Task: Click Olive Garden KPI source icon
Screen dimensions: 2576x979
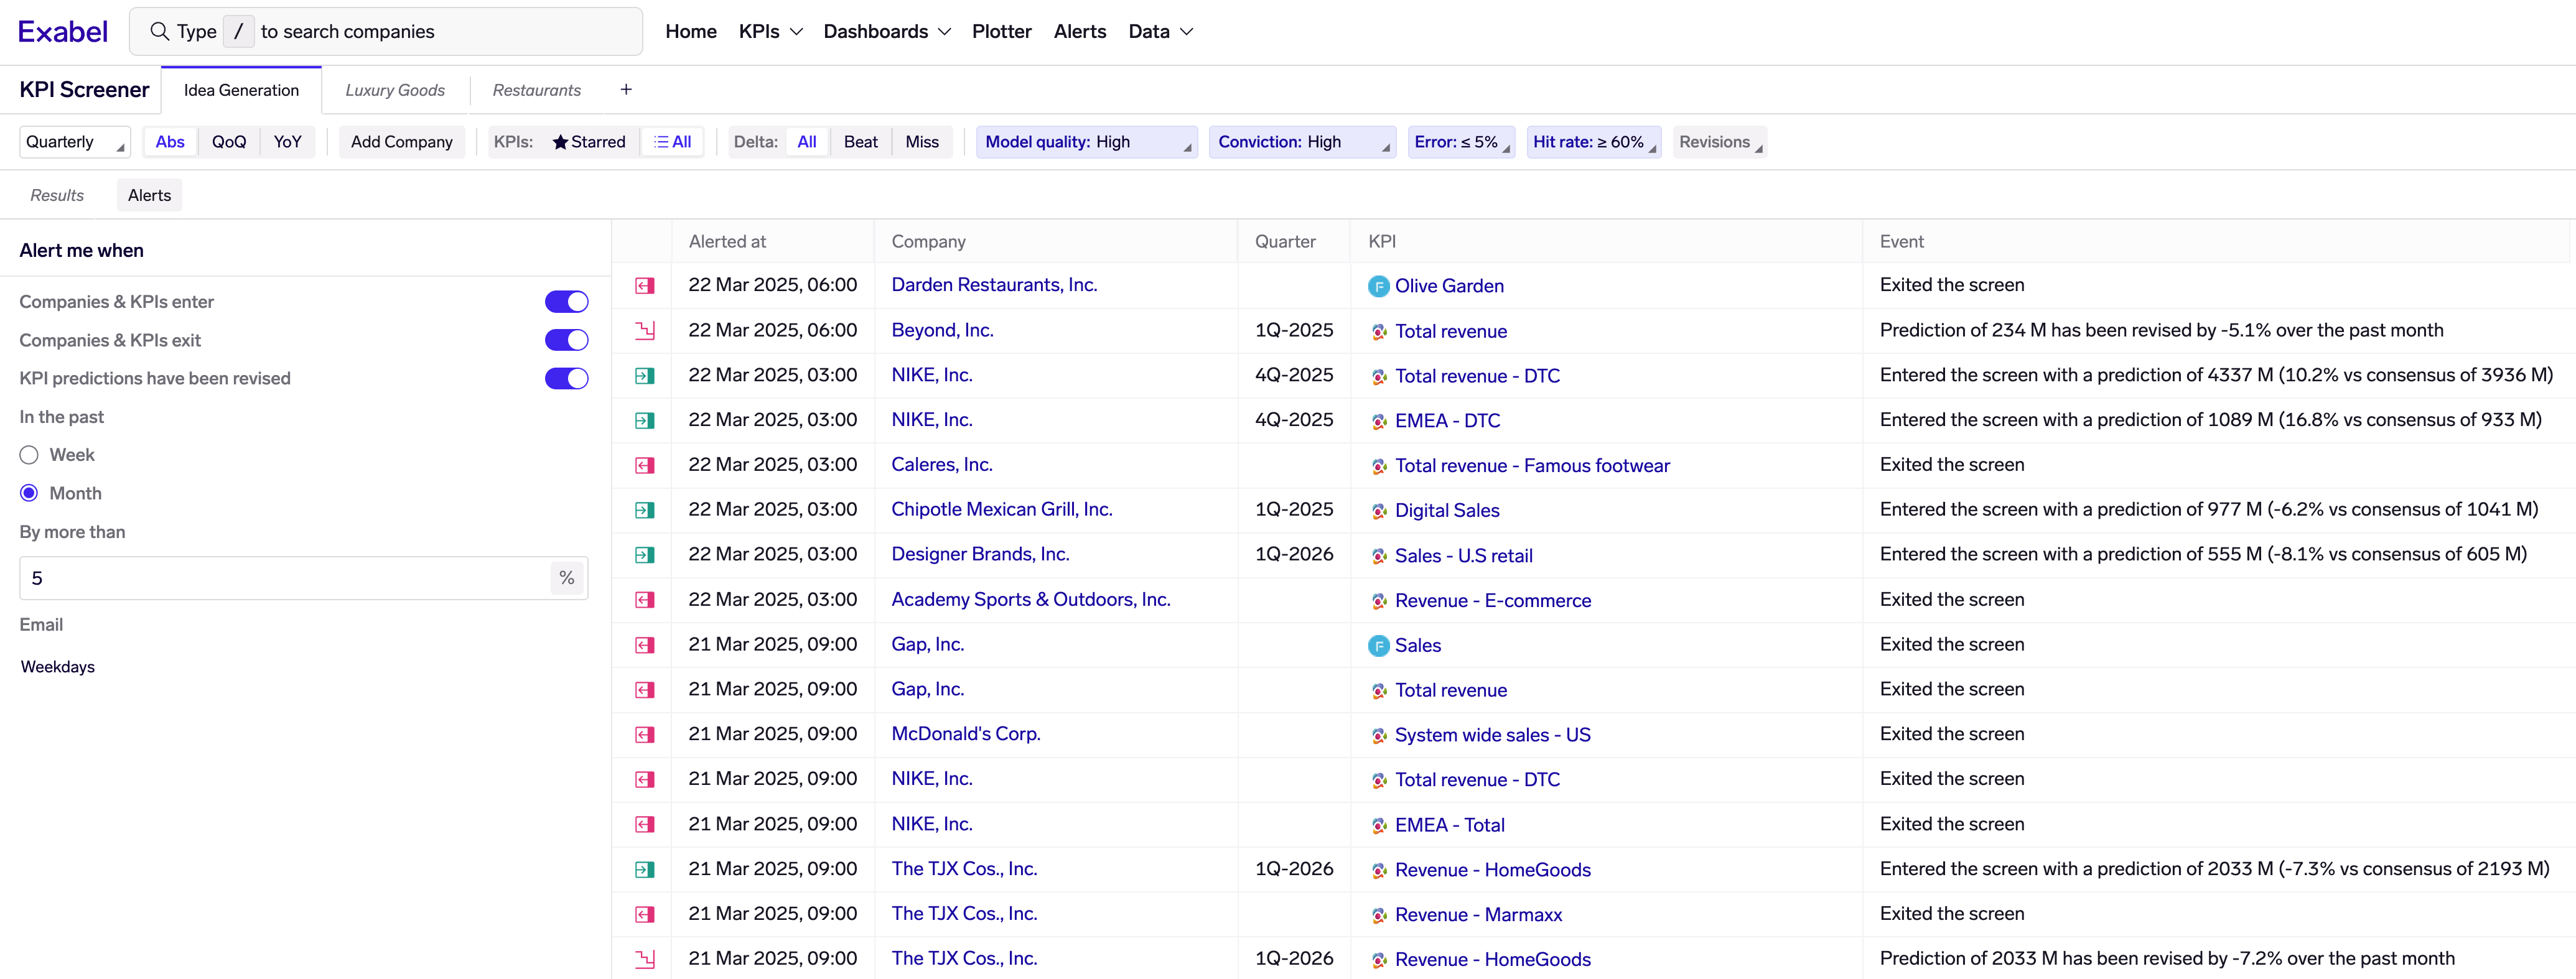Action: coord(1378,287)
